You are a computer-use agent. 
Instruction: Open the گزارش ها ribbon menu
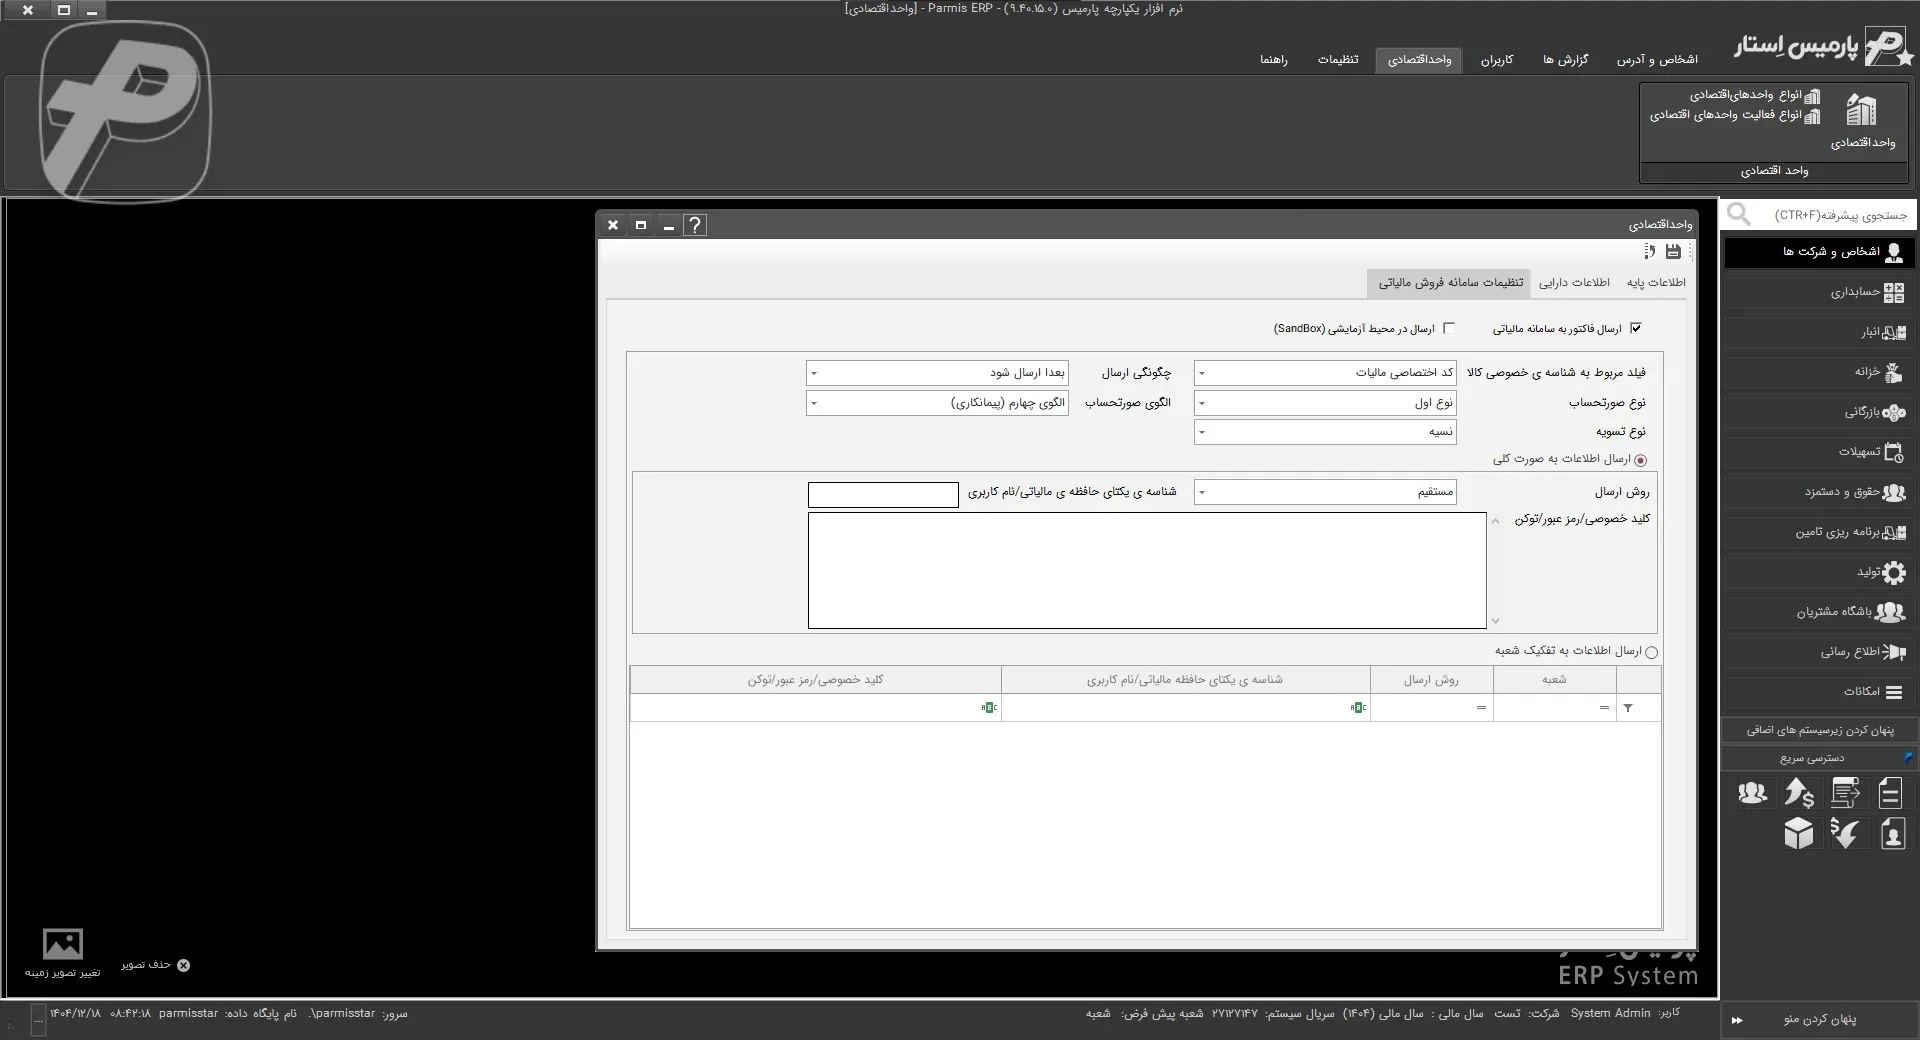pos(1565,60)
